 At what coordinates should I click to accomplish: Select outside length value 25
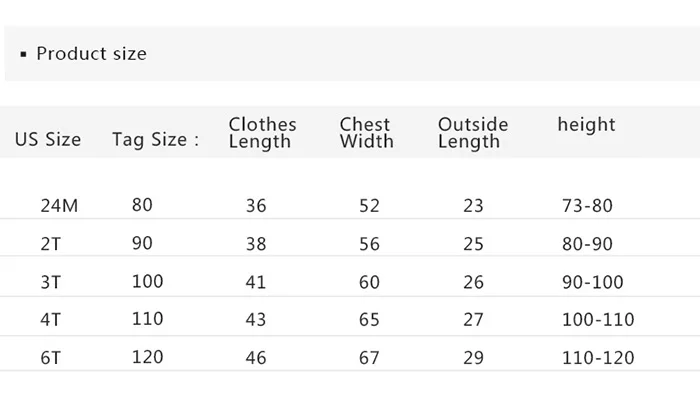(x=473, y=244)
